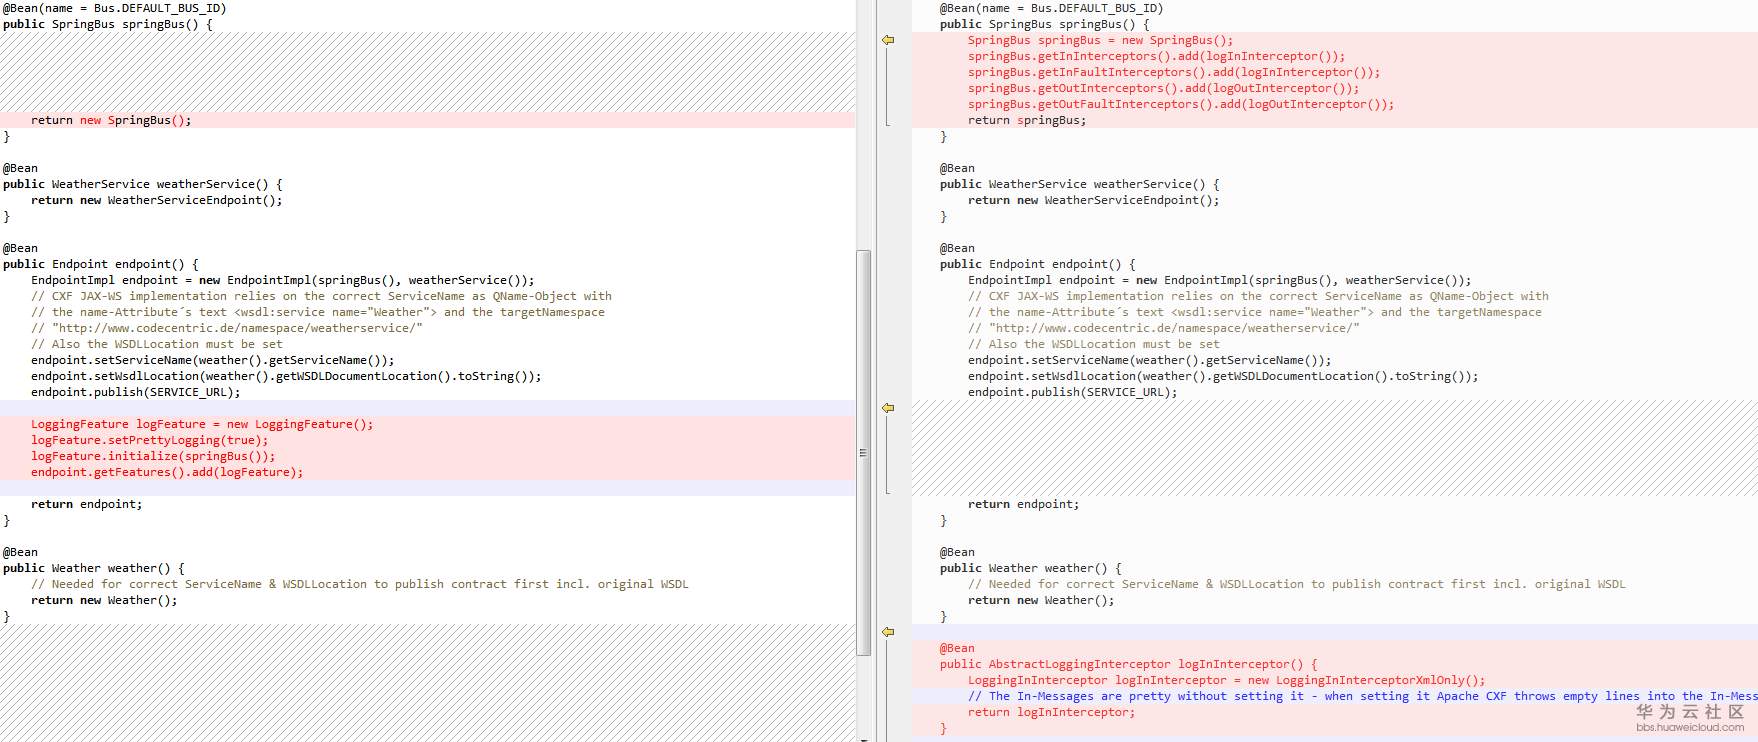This screenshot has width=1758, height=742.
Task: Click the scrollbar track above the thumb
Action: pyautogui.click(x=864, y=125)
